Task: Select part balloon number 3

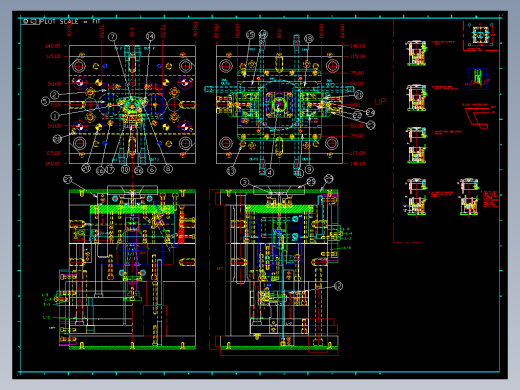Action: click(245, 182)
